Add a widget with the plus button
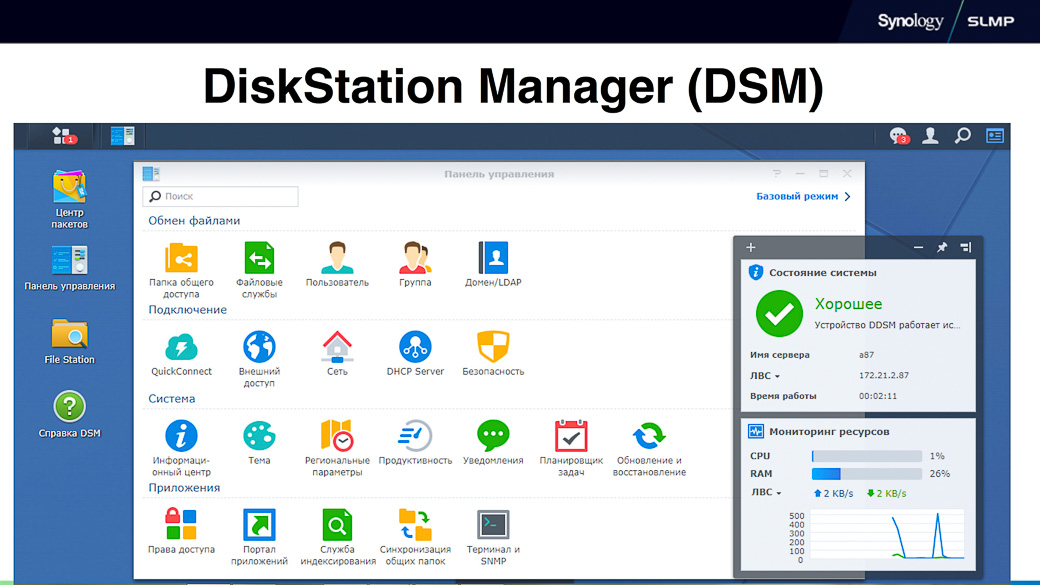Screen dimensions: 1040x585 (751, 247)
